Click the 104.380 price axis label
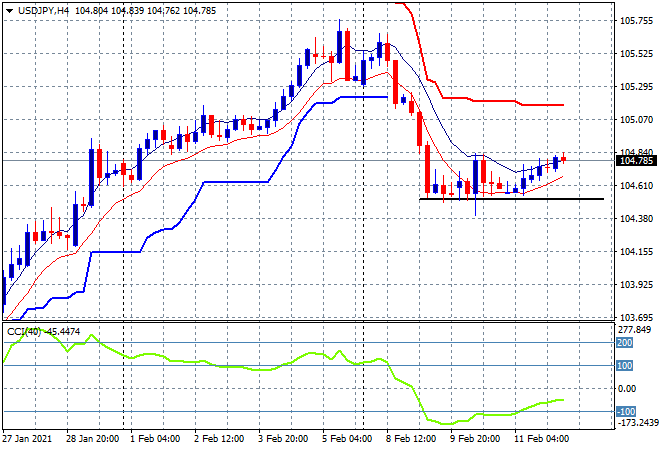 tap(636, 218)
